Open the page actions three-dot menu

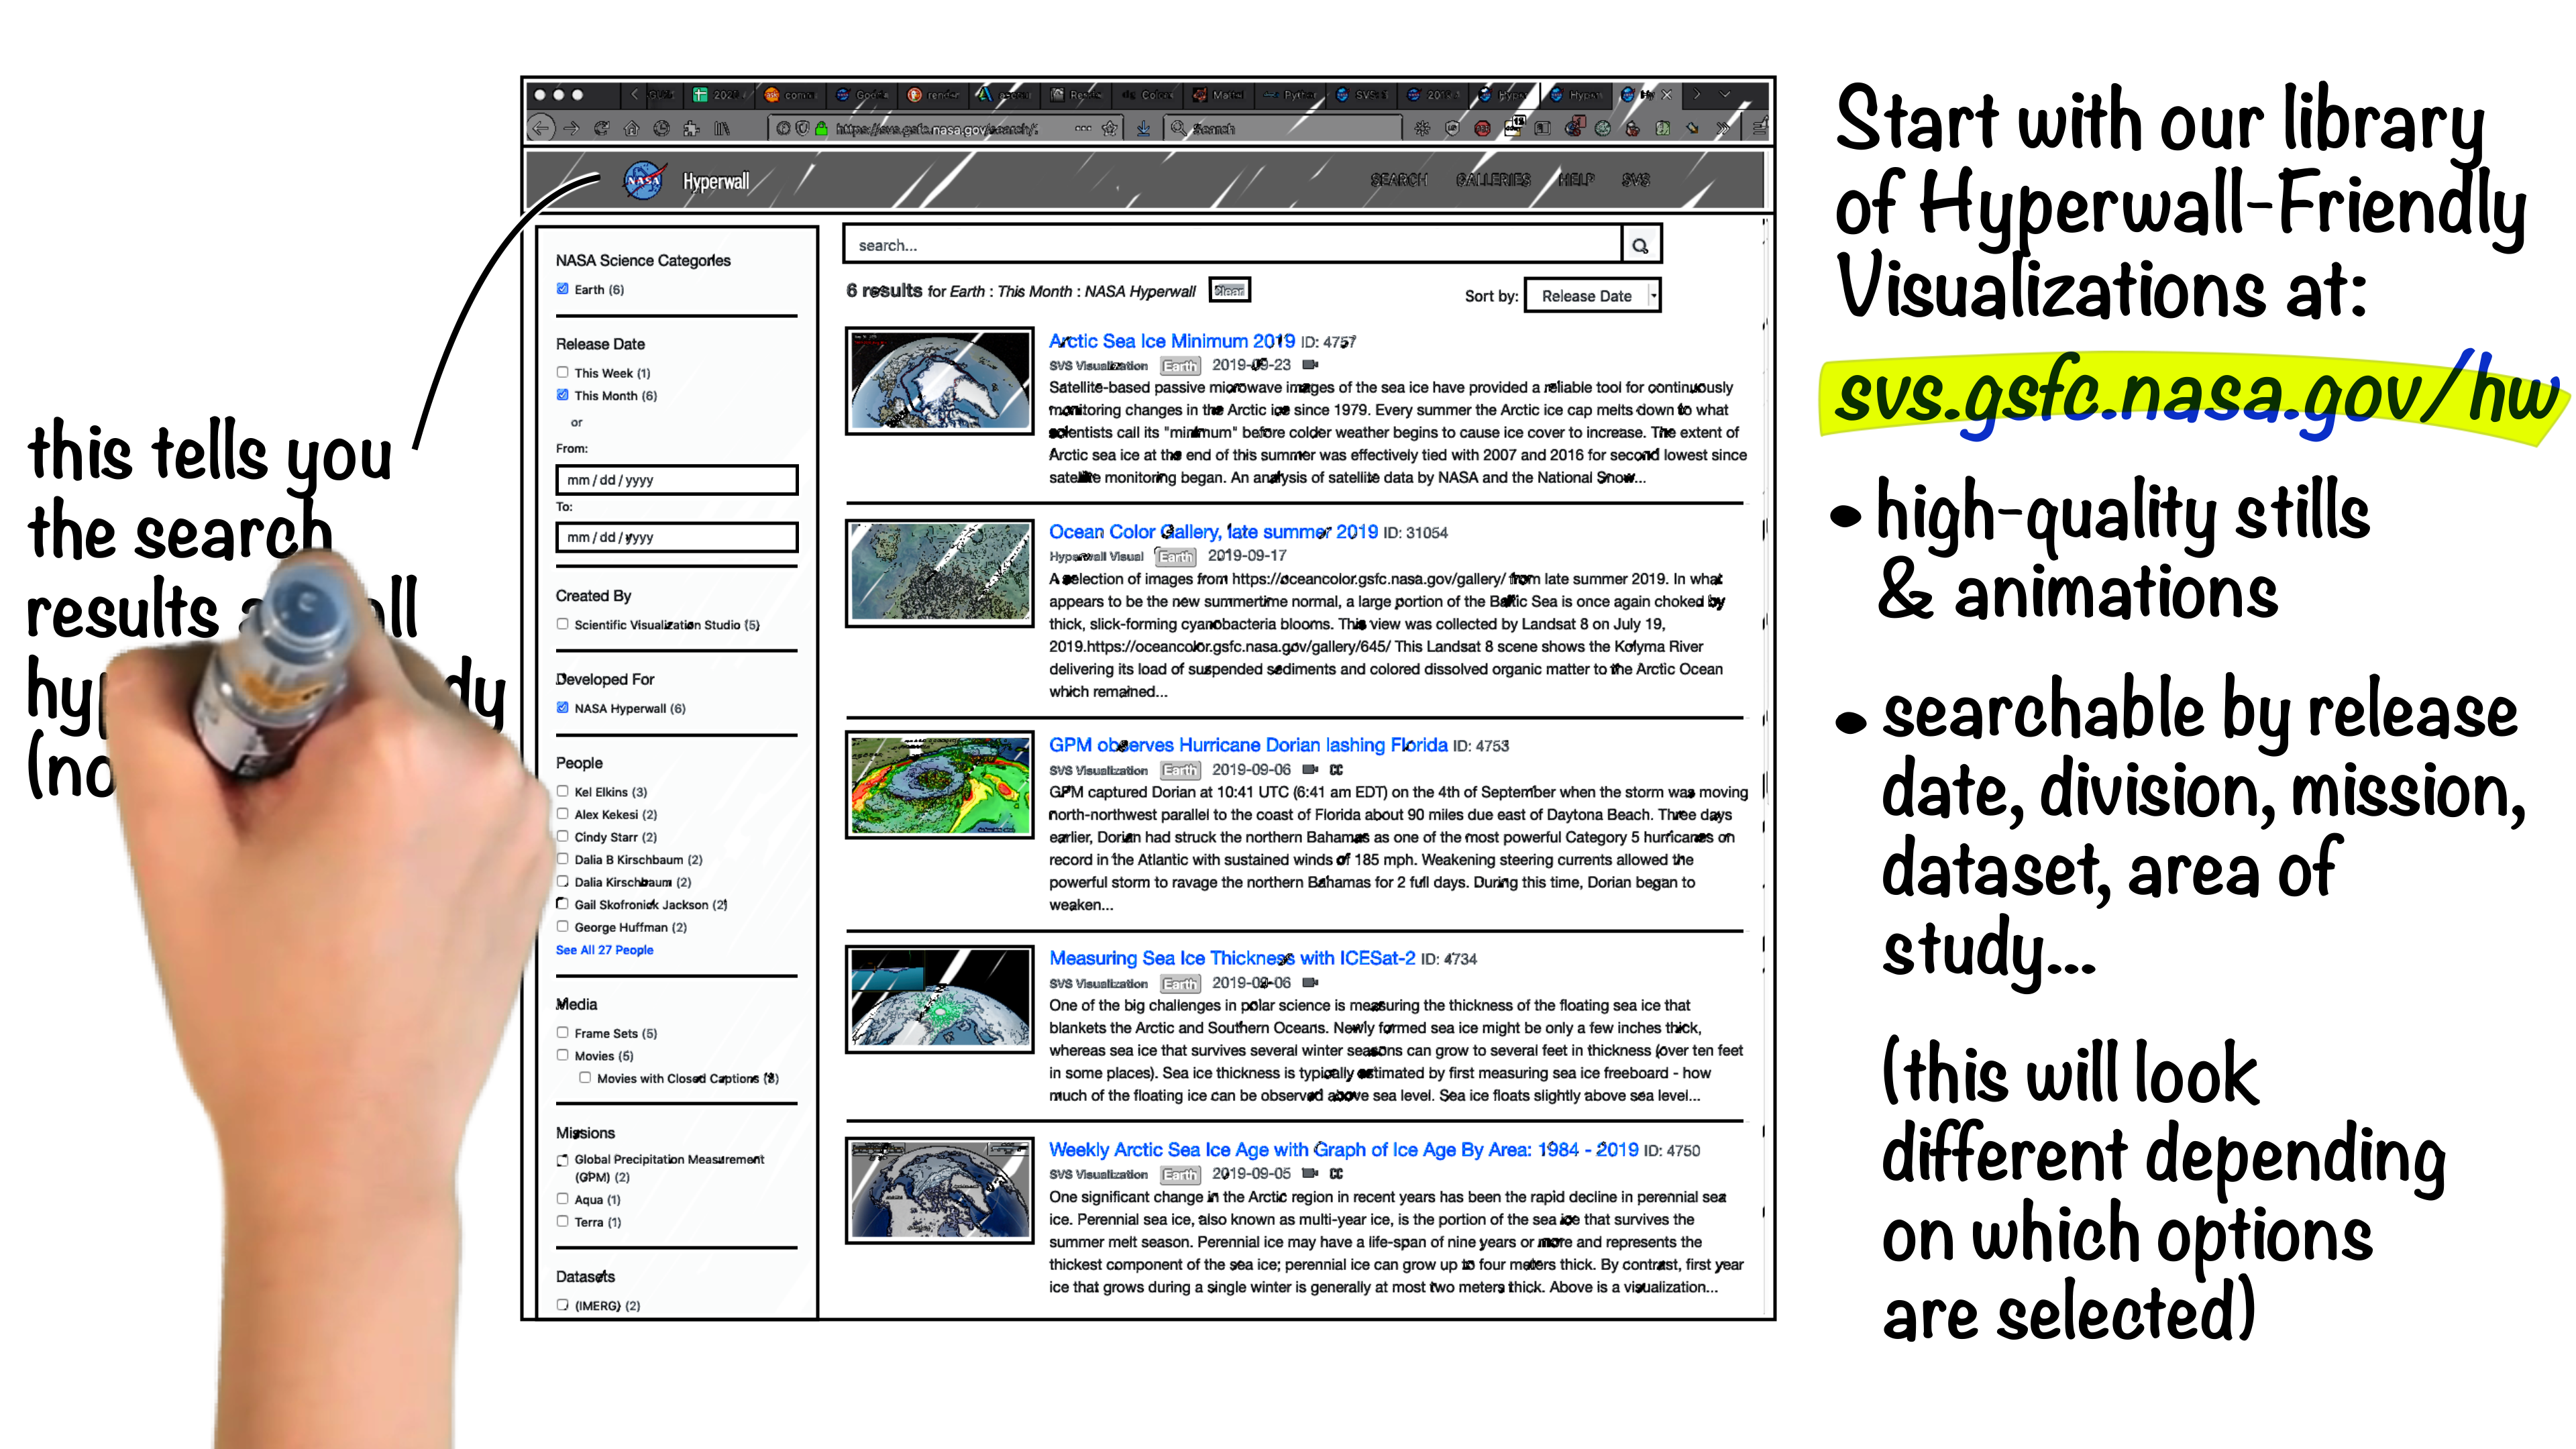click(1083, 128)
